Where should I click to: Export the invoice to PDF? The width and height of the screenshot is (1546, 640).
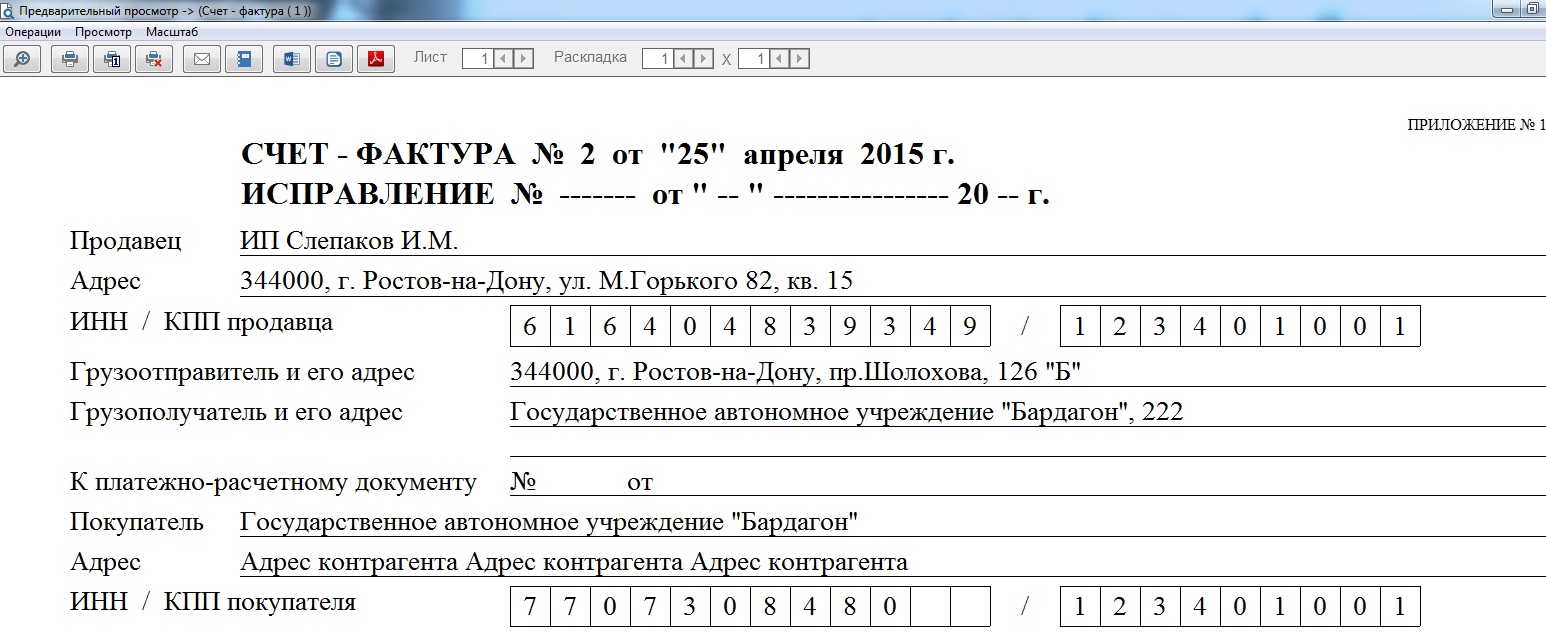[376, 59]
